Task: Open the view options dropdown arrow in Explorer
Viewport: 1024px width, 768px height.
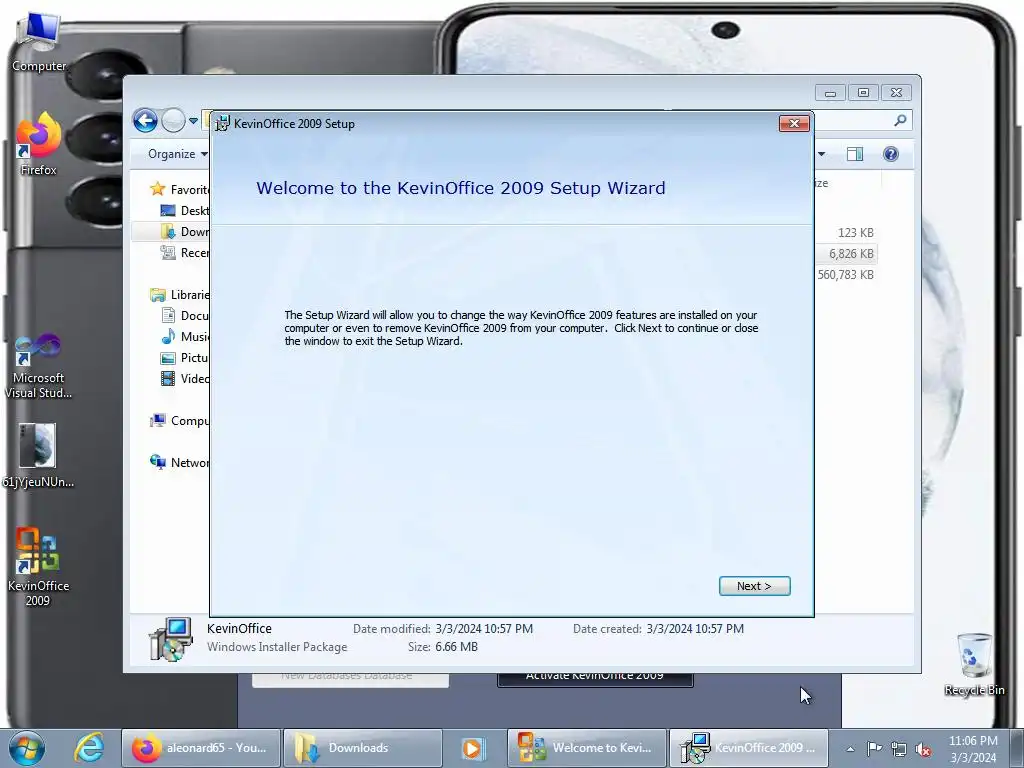Action: pos(822,154)
